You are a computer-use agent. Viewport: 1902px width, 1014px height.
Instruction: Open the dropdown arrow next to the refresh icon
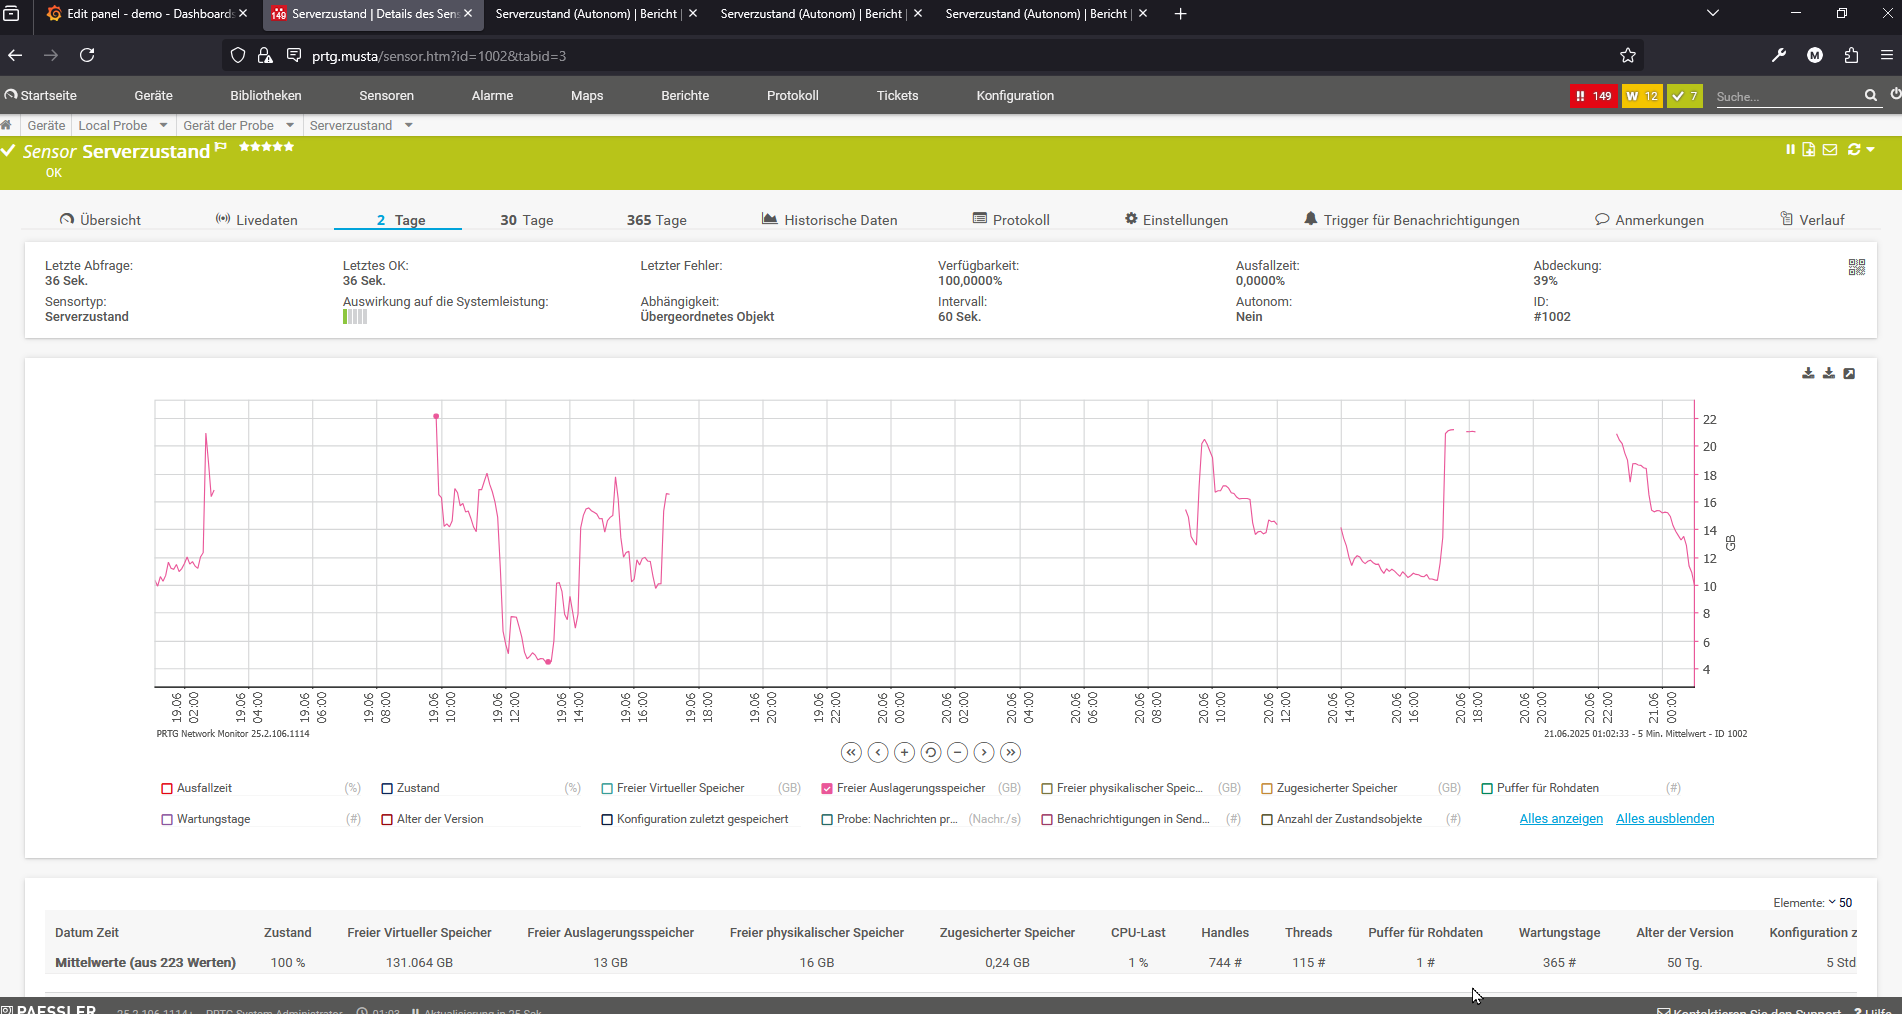coord(1870,149)
